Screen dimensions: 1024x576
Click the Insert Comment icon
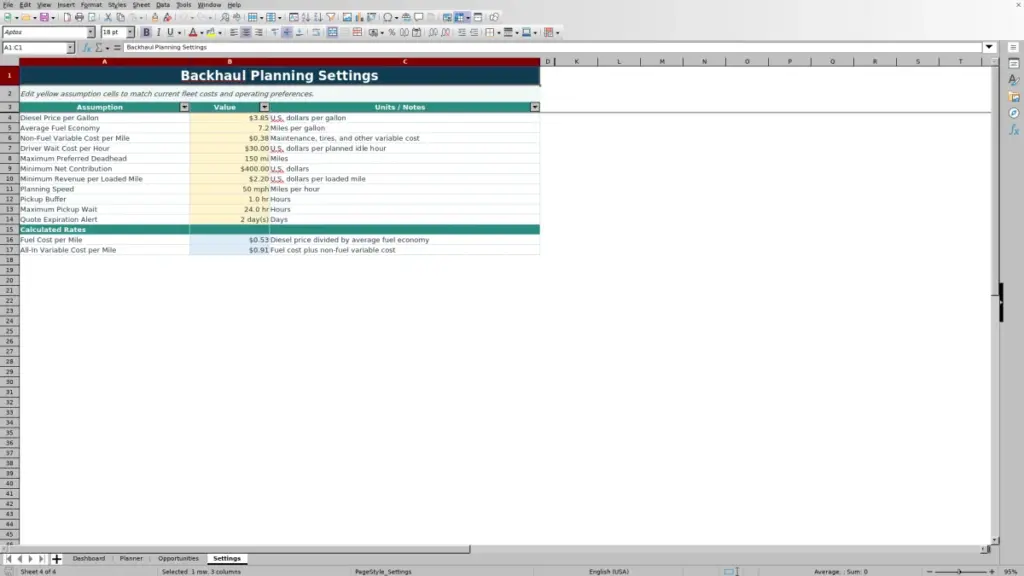point(419,17)
